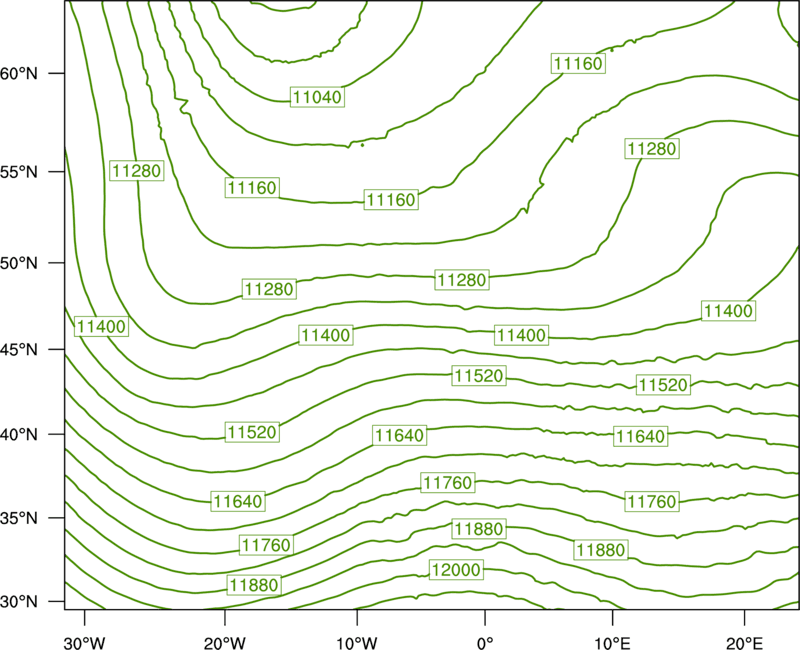Click the 20°E longitude axis label

744,643
